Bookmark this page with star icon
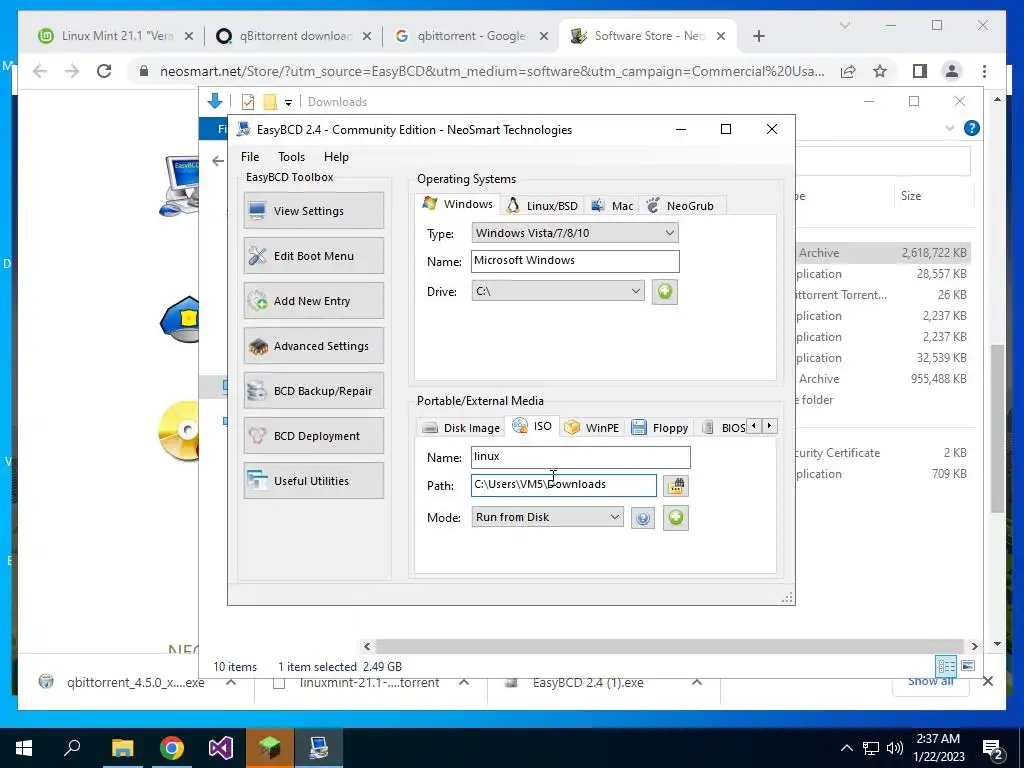 tap(880, 71)
